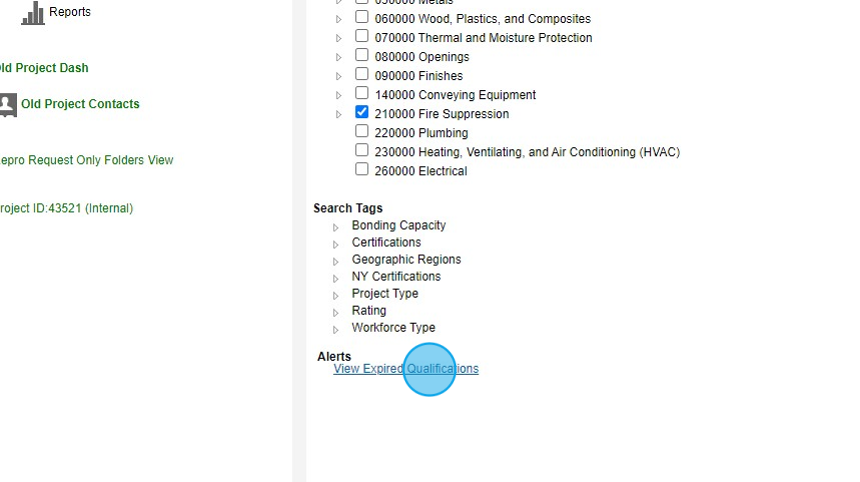The width and height of the screenshot is (860, 482).
Task: Expand the 210000 Fire Suppression tree arrow
Action: [x=339, y=115]
